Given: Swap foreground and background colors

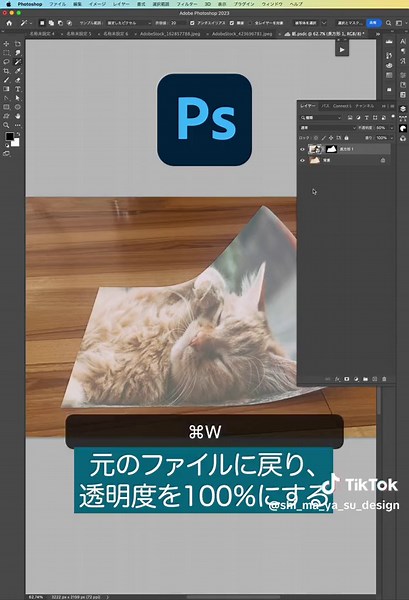Looking at the screenshot, I should pyautogui.click(x=18, y=134).
